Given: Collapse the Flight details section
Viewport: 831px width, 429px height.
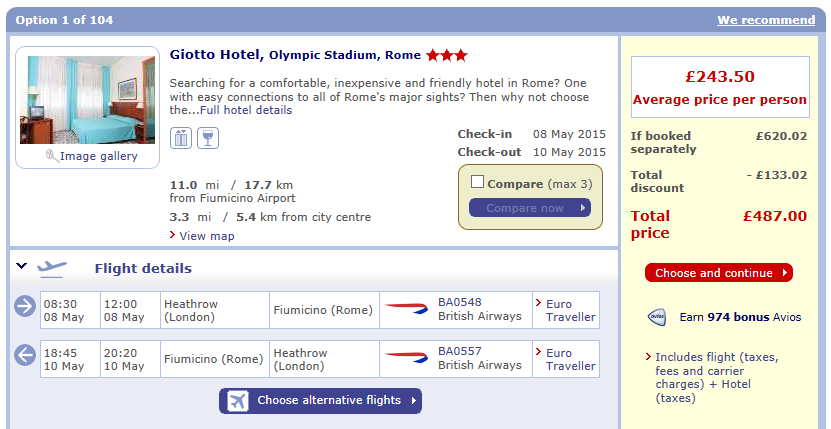Looking at the screenshot, I should point(22,267).
